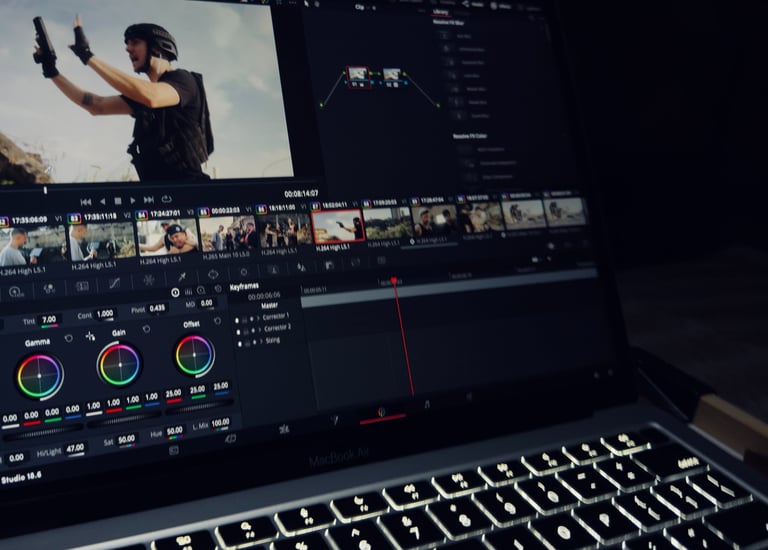Image resolution: width=768 pixels, height=550 pixels.
Task: Reset all primaries wheels icon
Action: click(x=218, y=289)
